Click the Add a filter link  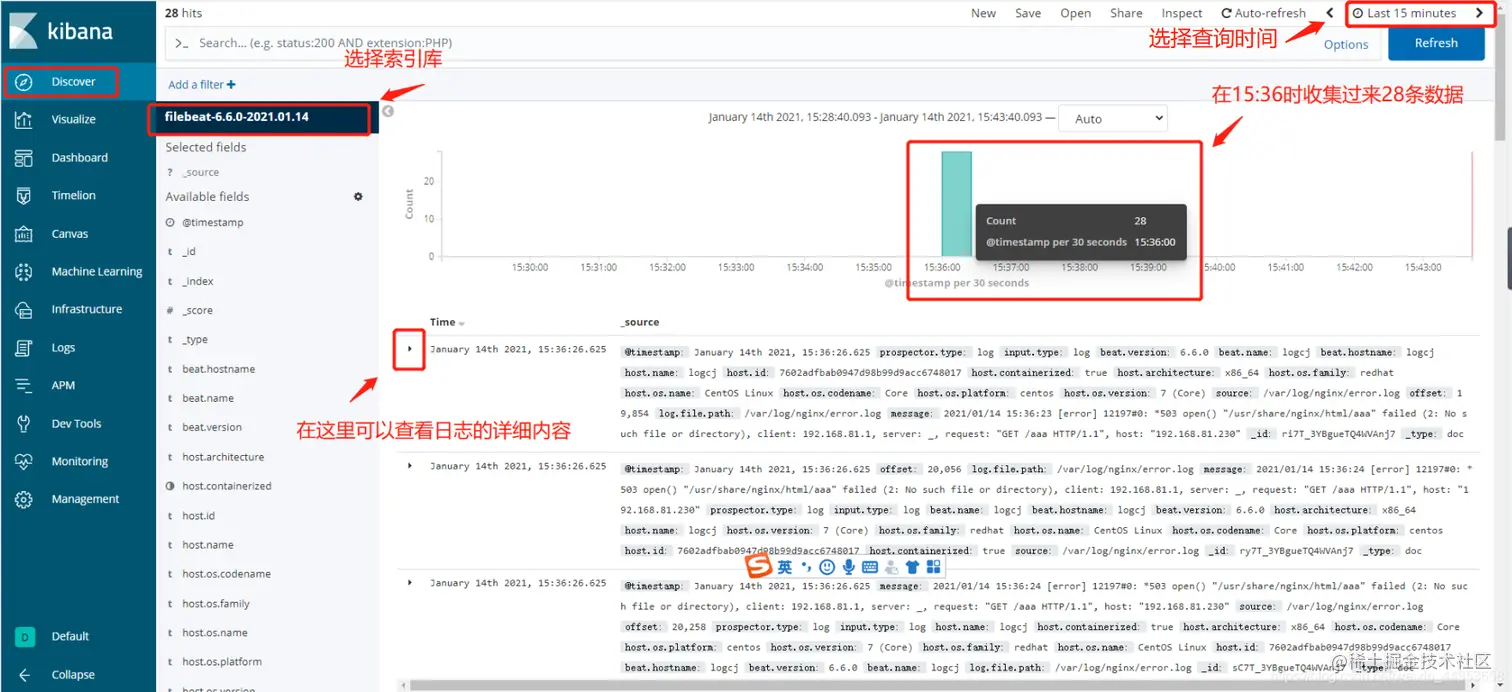pos(202,85)
